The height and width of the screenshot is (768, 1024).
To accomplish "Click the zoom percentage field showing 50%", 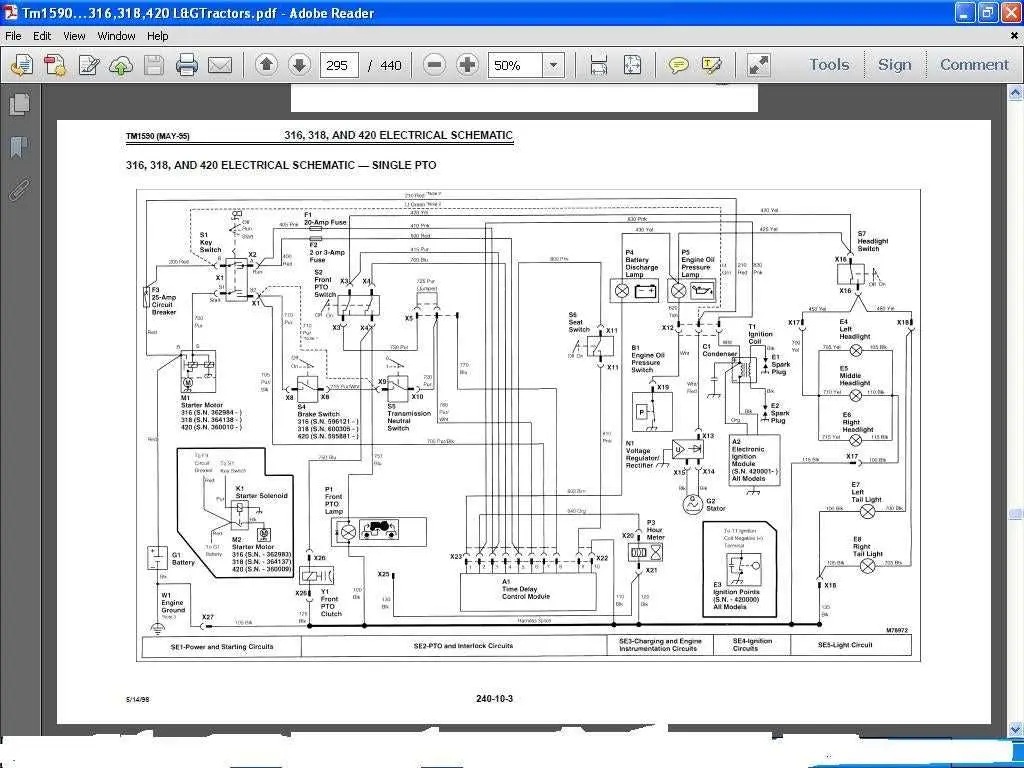I will pos(515,65).
